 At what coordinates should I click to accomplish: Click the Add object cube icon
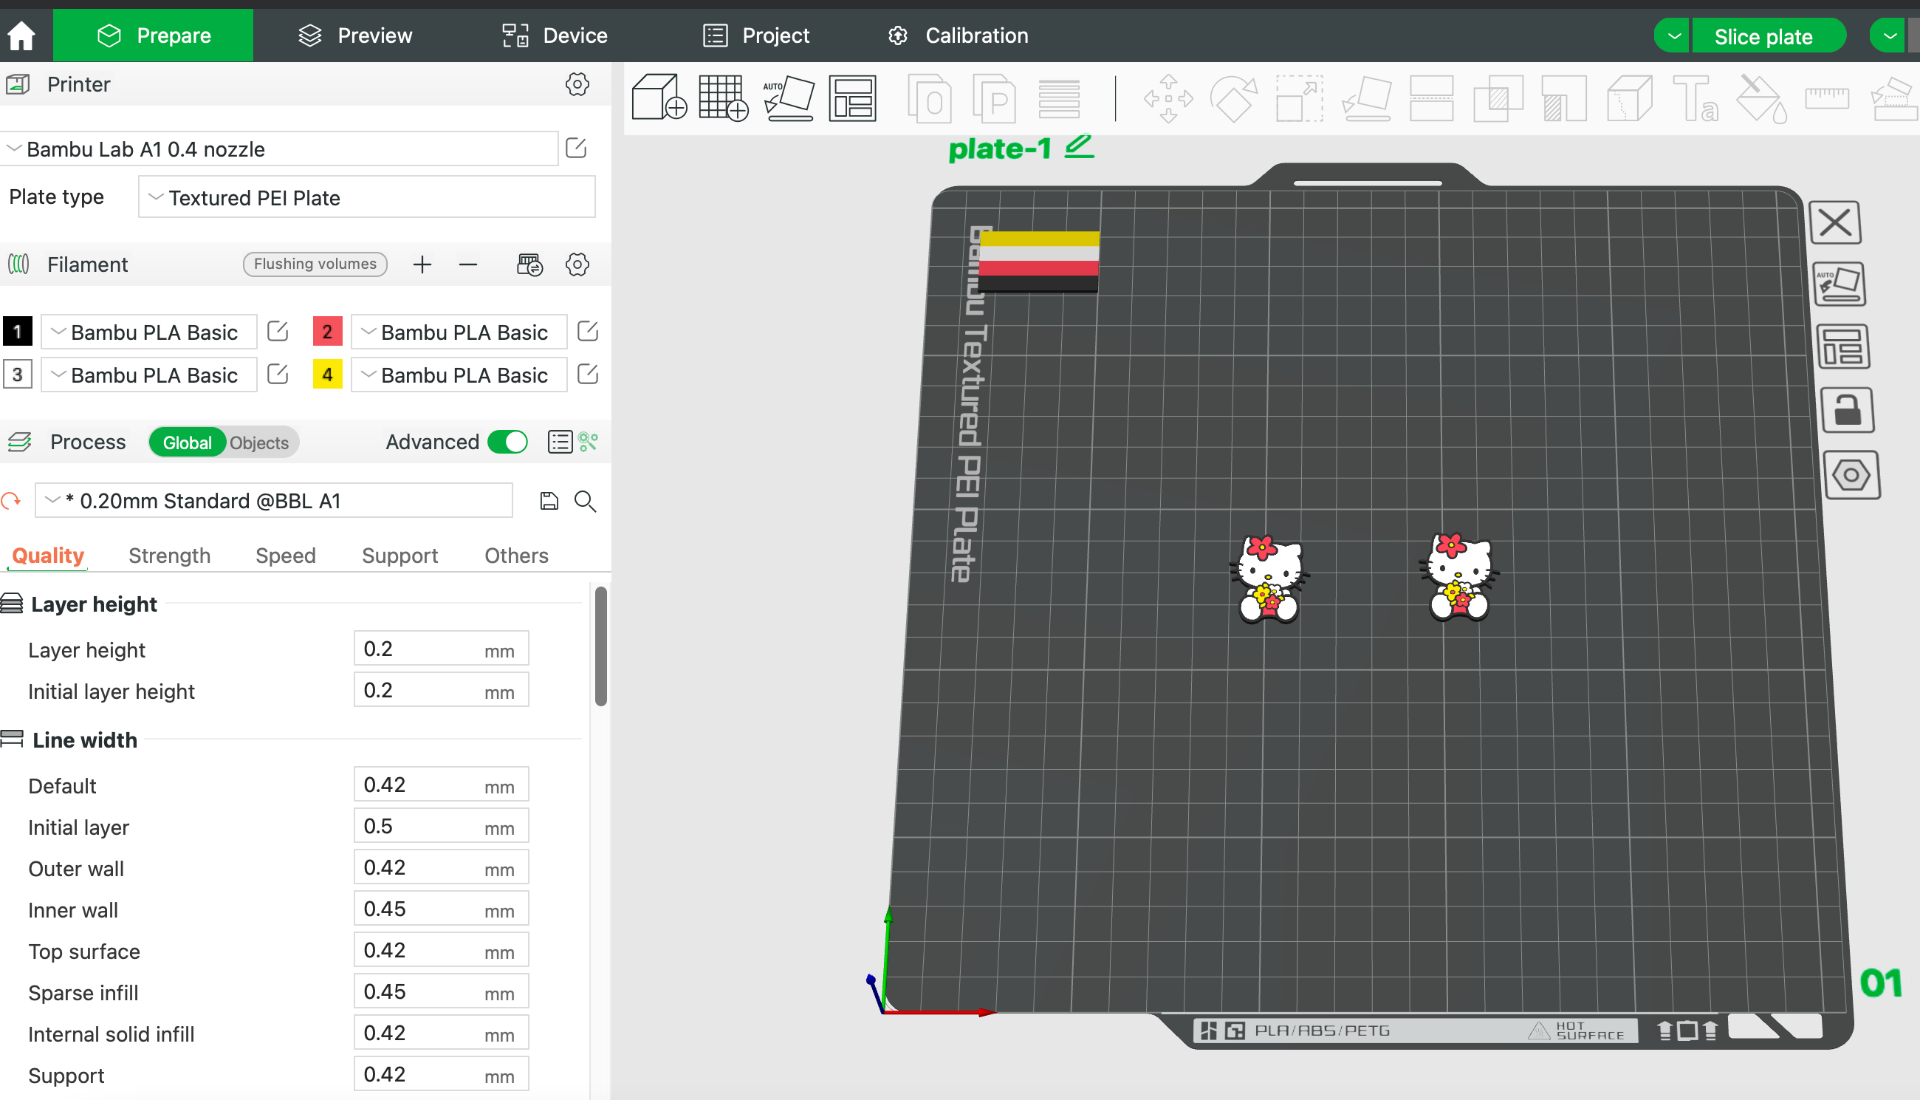[x=659, y=98]
